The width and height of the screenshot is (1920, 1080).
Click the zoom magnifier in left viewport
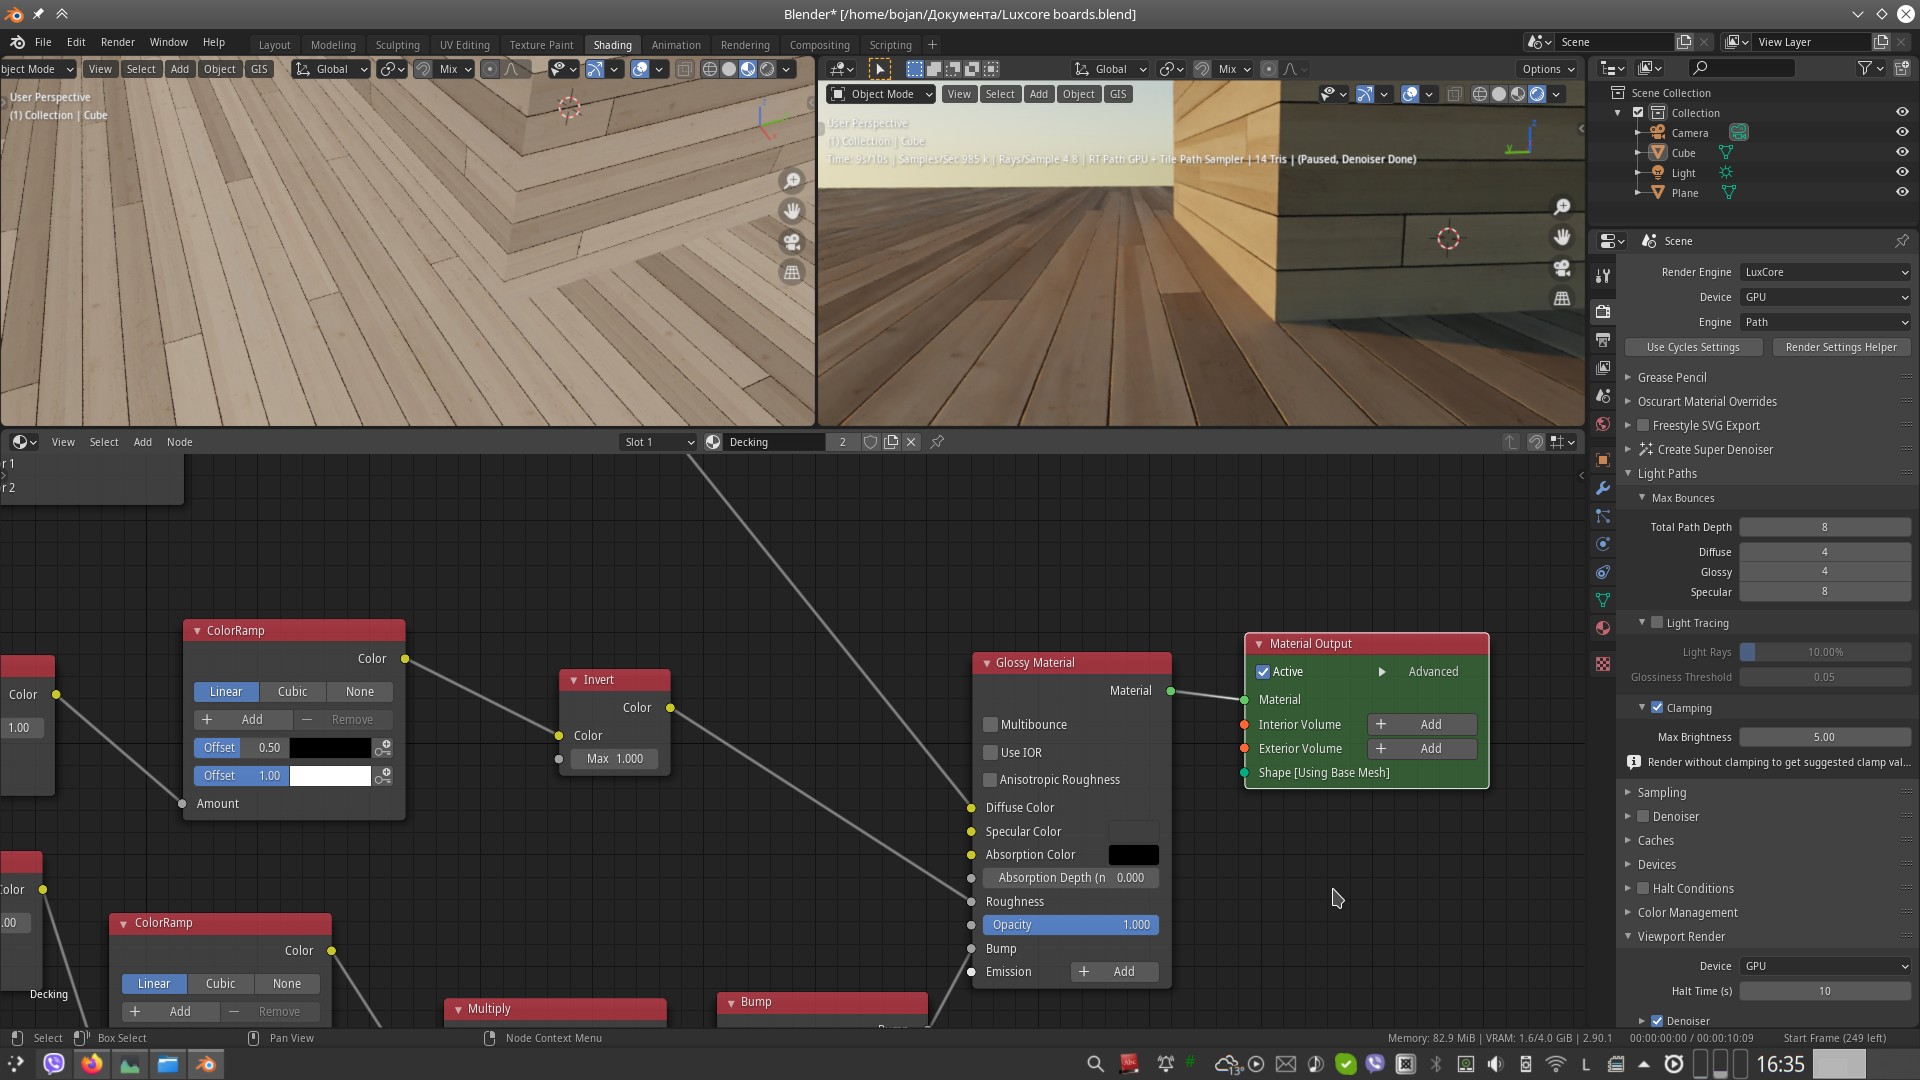click(791, 181)
